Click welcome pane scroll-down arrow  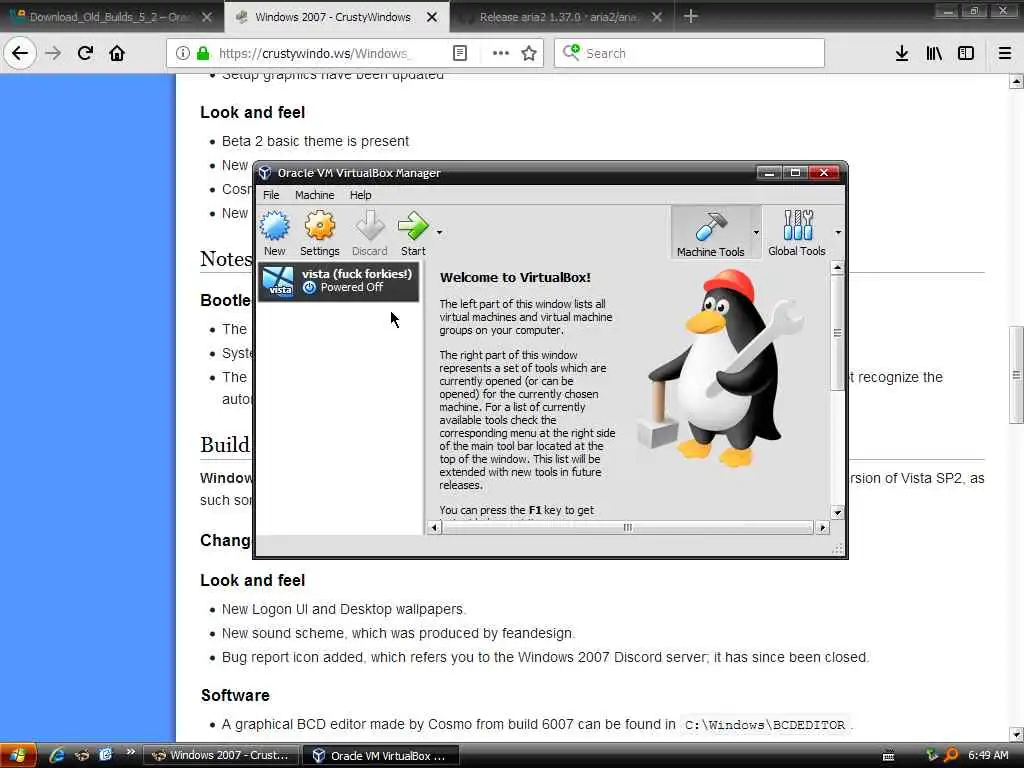pos(837,513)
